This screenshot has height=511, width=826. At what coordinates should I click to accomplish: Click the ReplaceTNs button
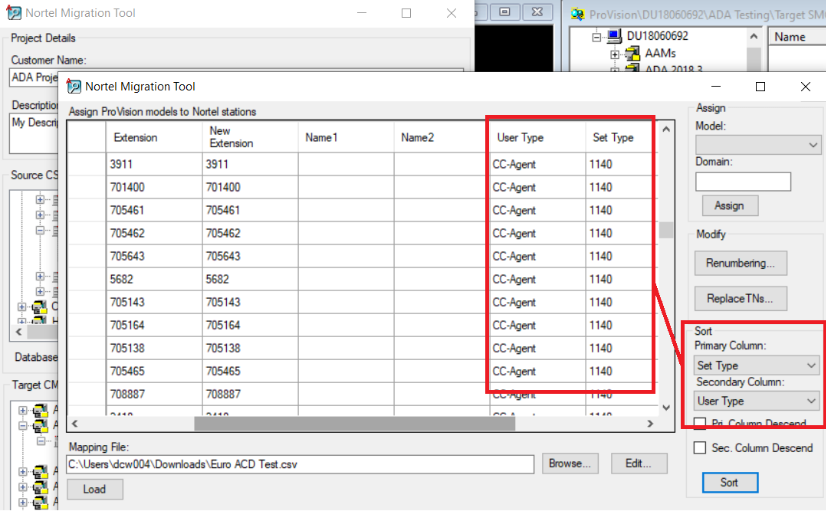pyautogui.click(x=740, y=298)
